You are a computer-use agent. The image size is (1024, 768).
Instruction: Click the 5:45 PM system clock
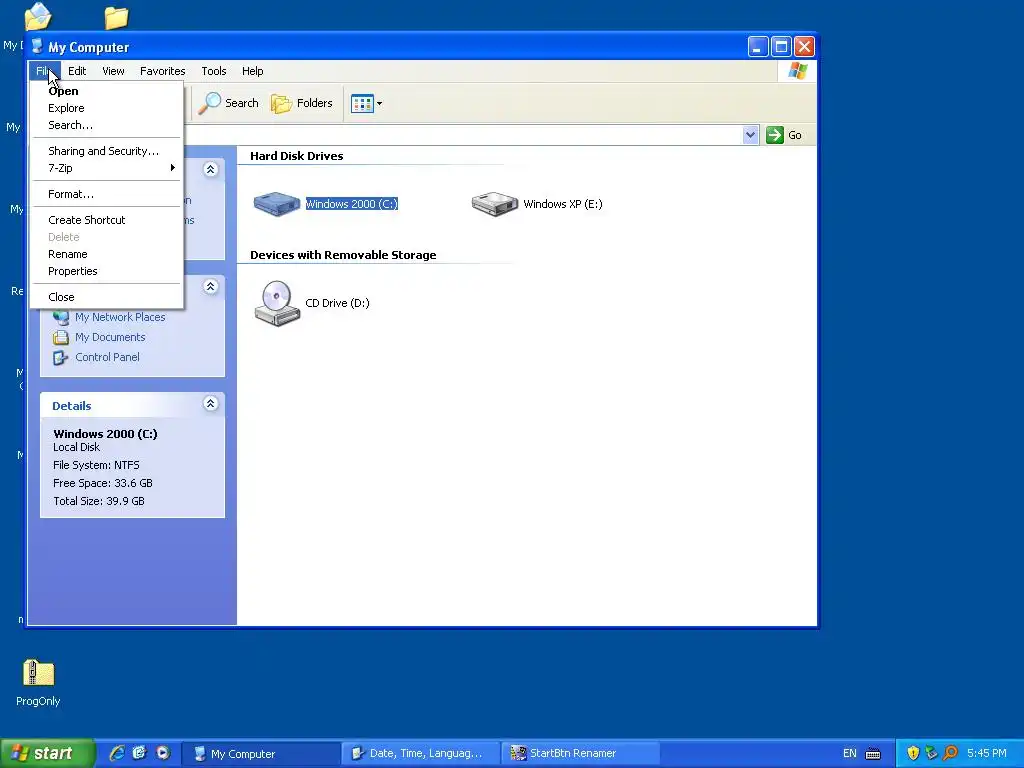coord(987,754)
